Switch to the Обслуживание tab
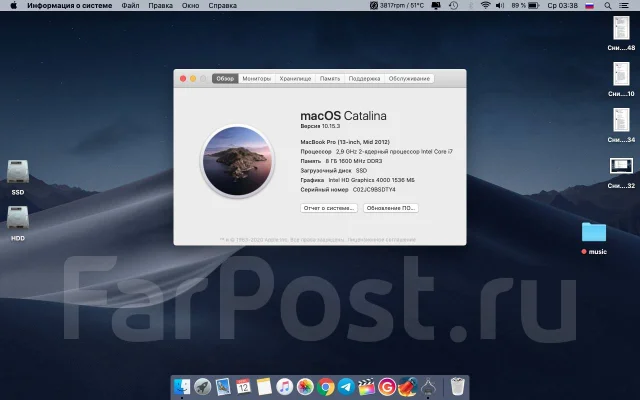The image size is (640, 400). pyautogui.click(x=409, y=78)
